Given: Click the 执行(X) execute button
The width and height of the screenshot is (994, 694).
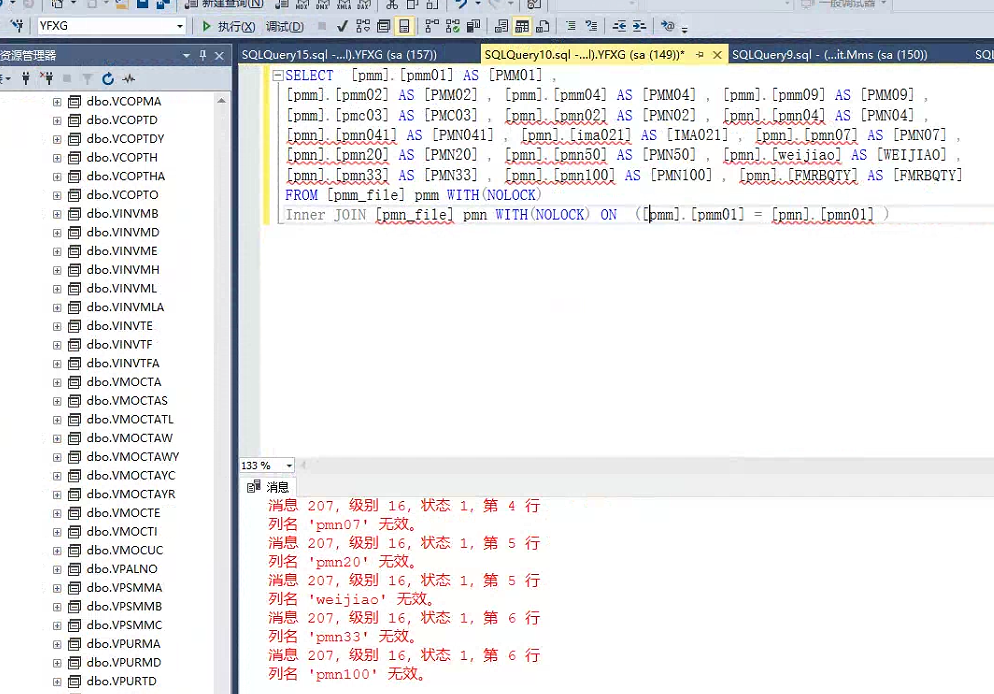Looking at the screenshot, I should (229, 26).
